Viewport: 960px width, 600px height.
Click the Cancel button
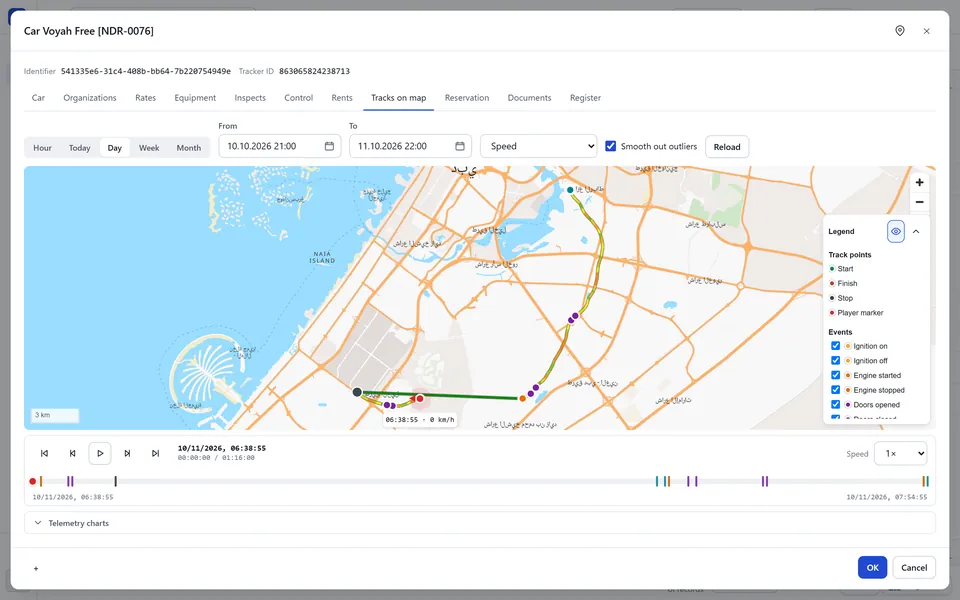(914, 568)
